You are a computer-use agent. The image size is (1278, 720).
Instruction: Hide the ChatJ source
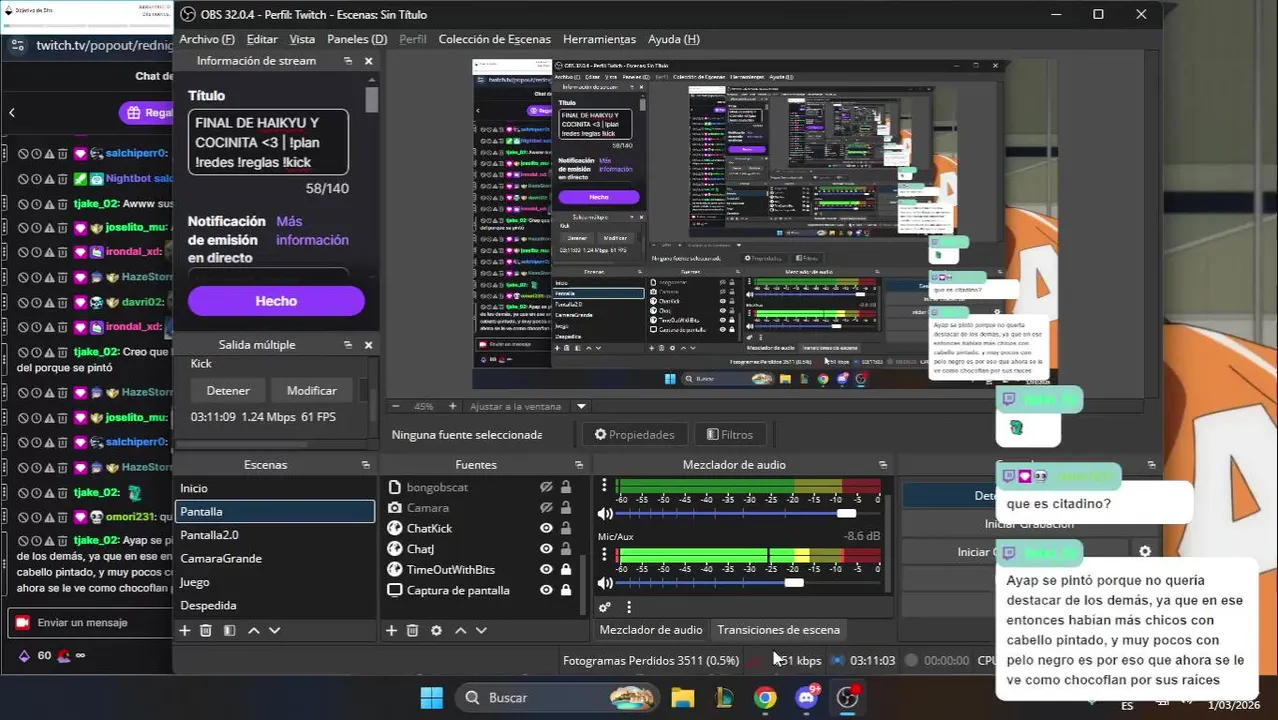click(x=546, y=549)
